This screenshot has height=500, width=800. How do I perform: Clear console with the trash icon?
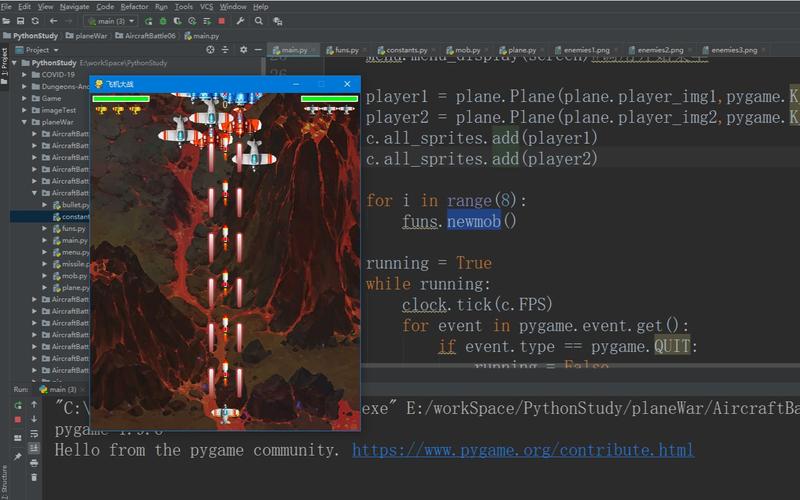[x=34, y=478]
